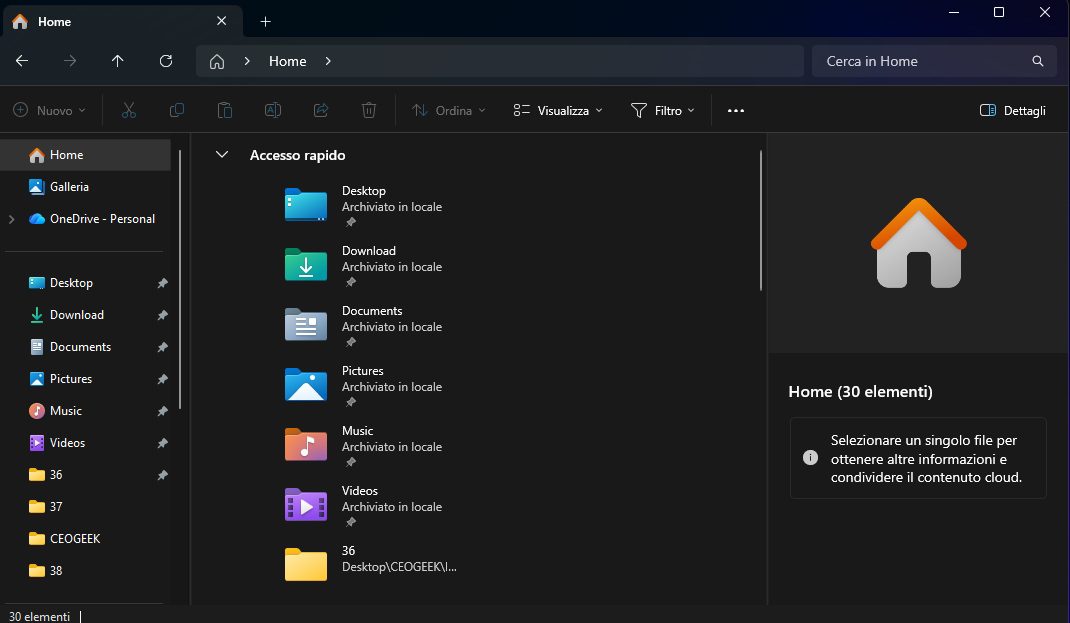This screenshot has height=623, width=1070.
Task: Toggle the Dettagli pane
Action: coord(1013,111)
